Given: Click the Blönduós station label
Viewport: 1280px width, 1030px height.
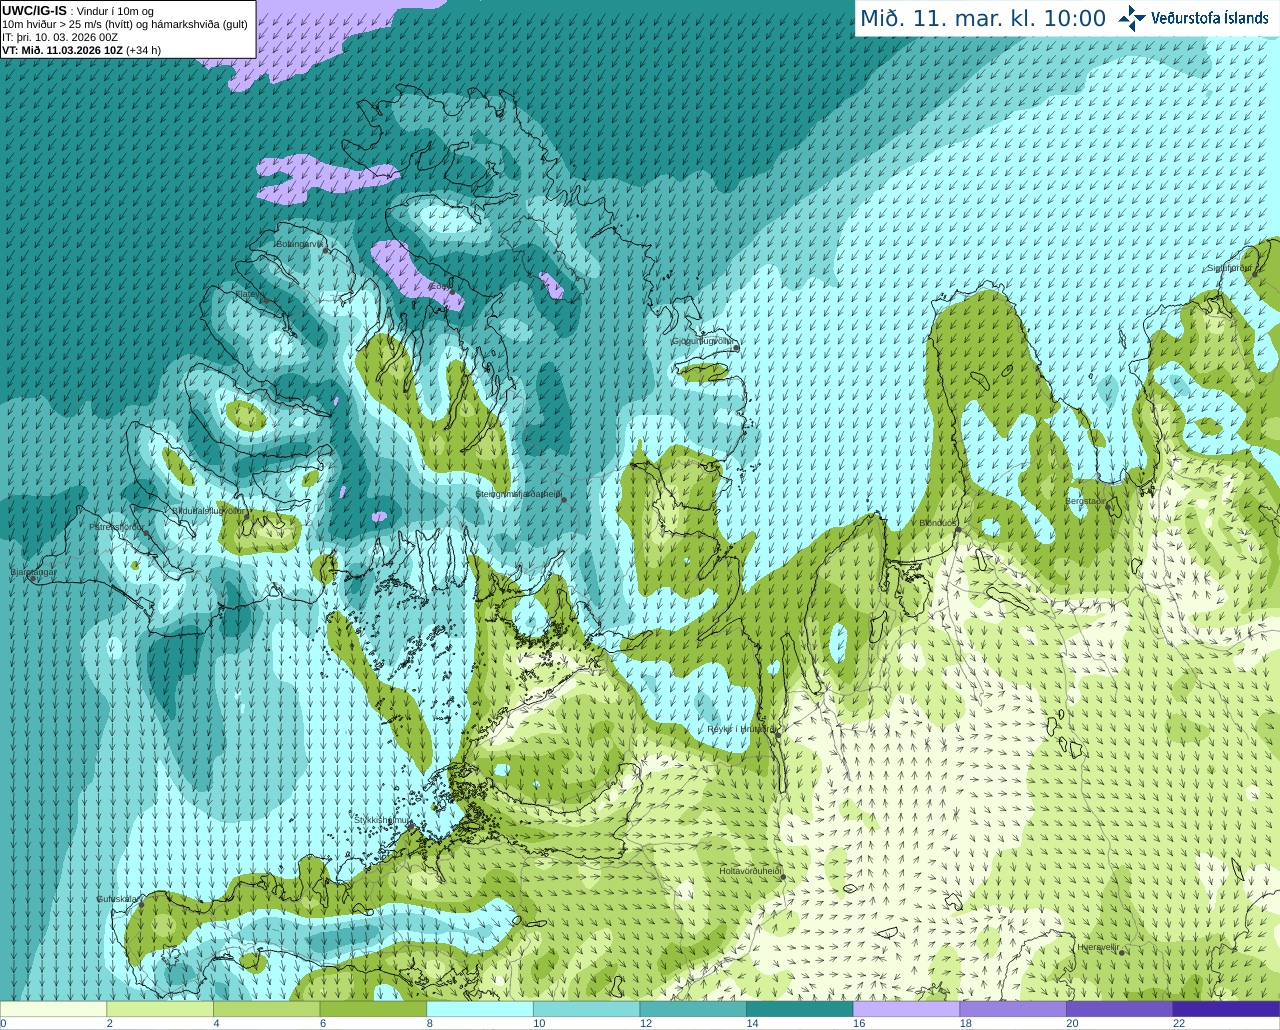Looking at the screenshot, I should pyautogui.click(x=938, y=523).
